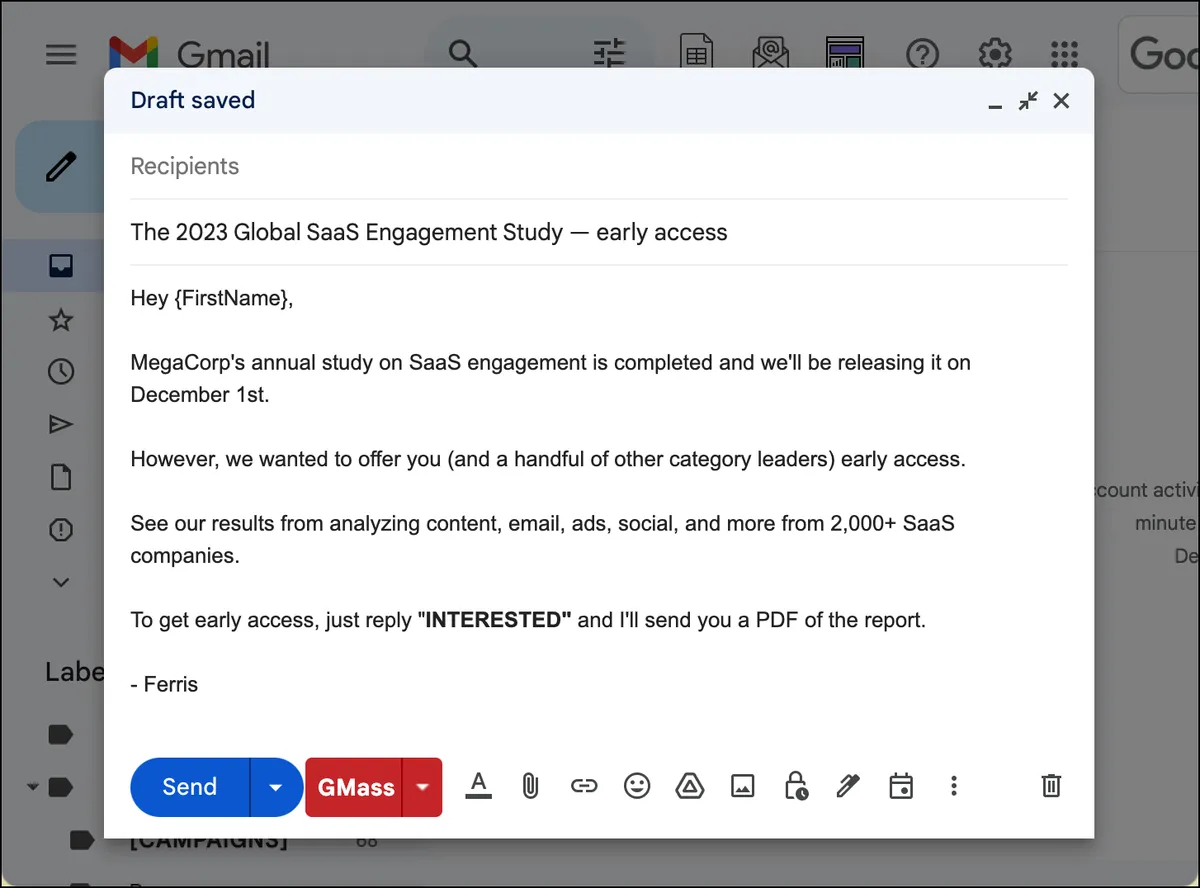Open More options three-dot menu
This screenshot has height=888, width=1200.
pyautogui.click(x=954, y=786)
